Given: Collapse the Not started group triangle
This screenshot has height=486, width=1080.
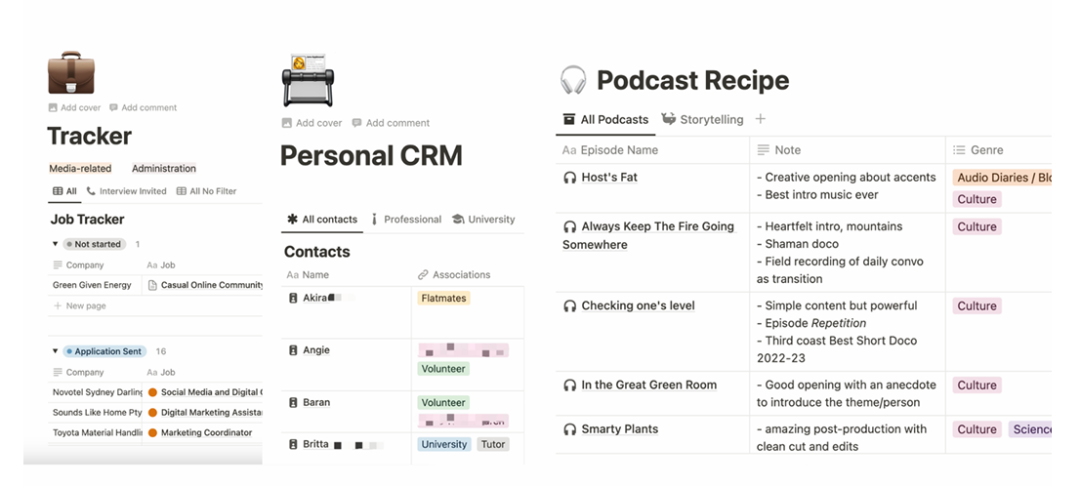Looking at the screenshot, I should 55,244.
